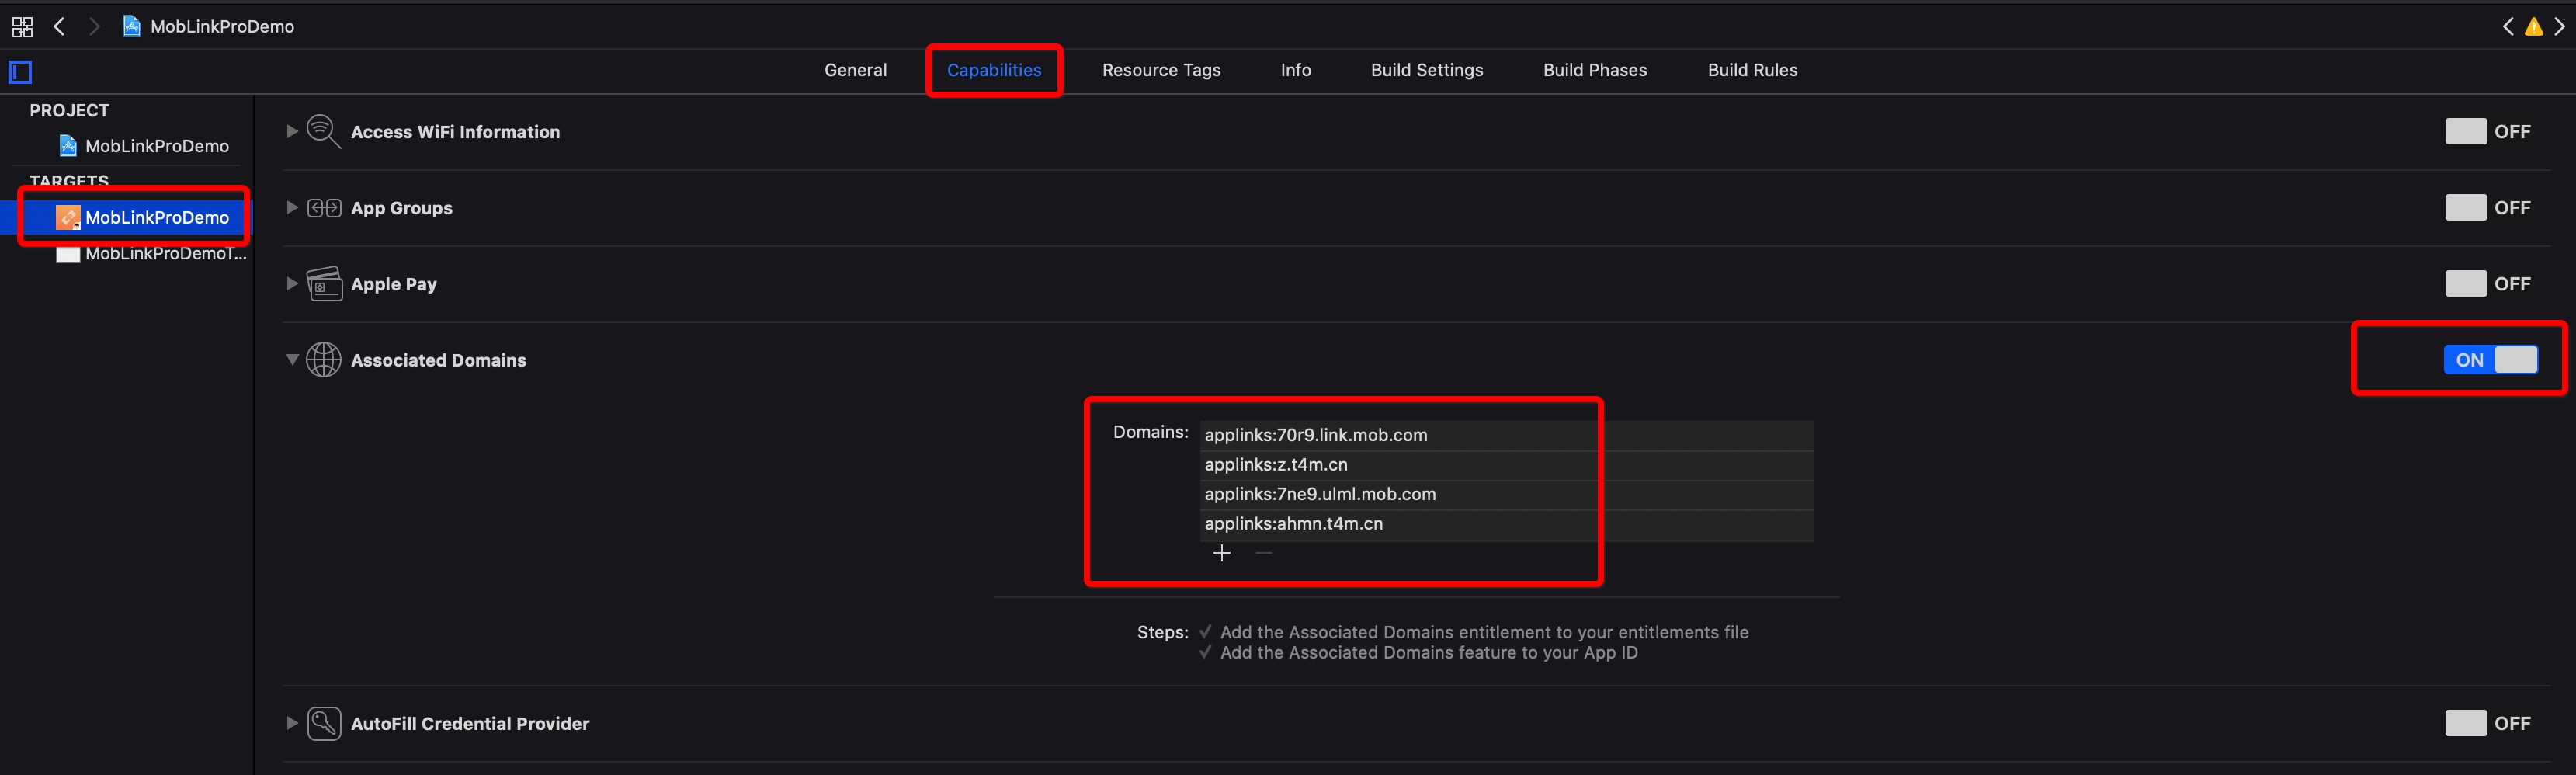
Task: Select domain applinks:z.t4m.cn
Action: 1506,465
